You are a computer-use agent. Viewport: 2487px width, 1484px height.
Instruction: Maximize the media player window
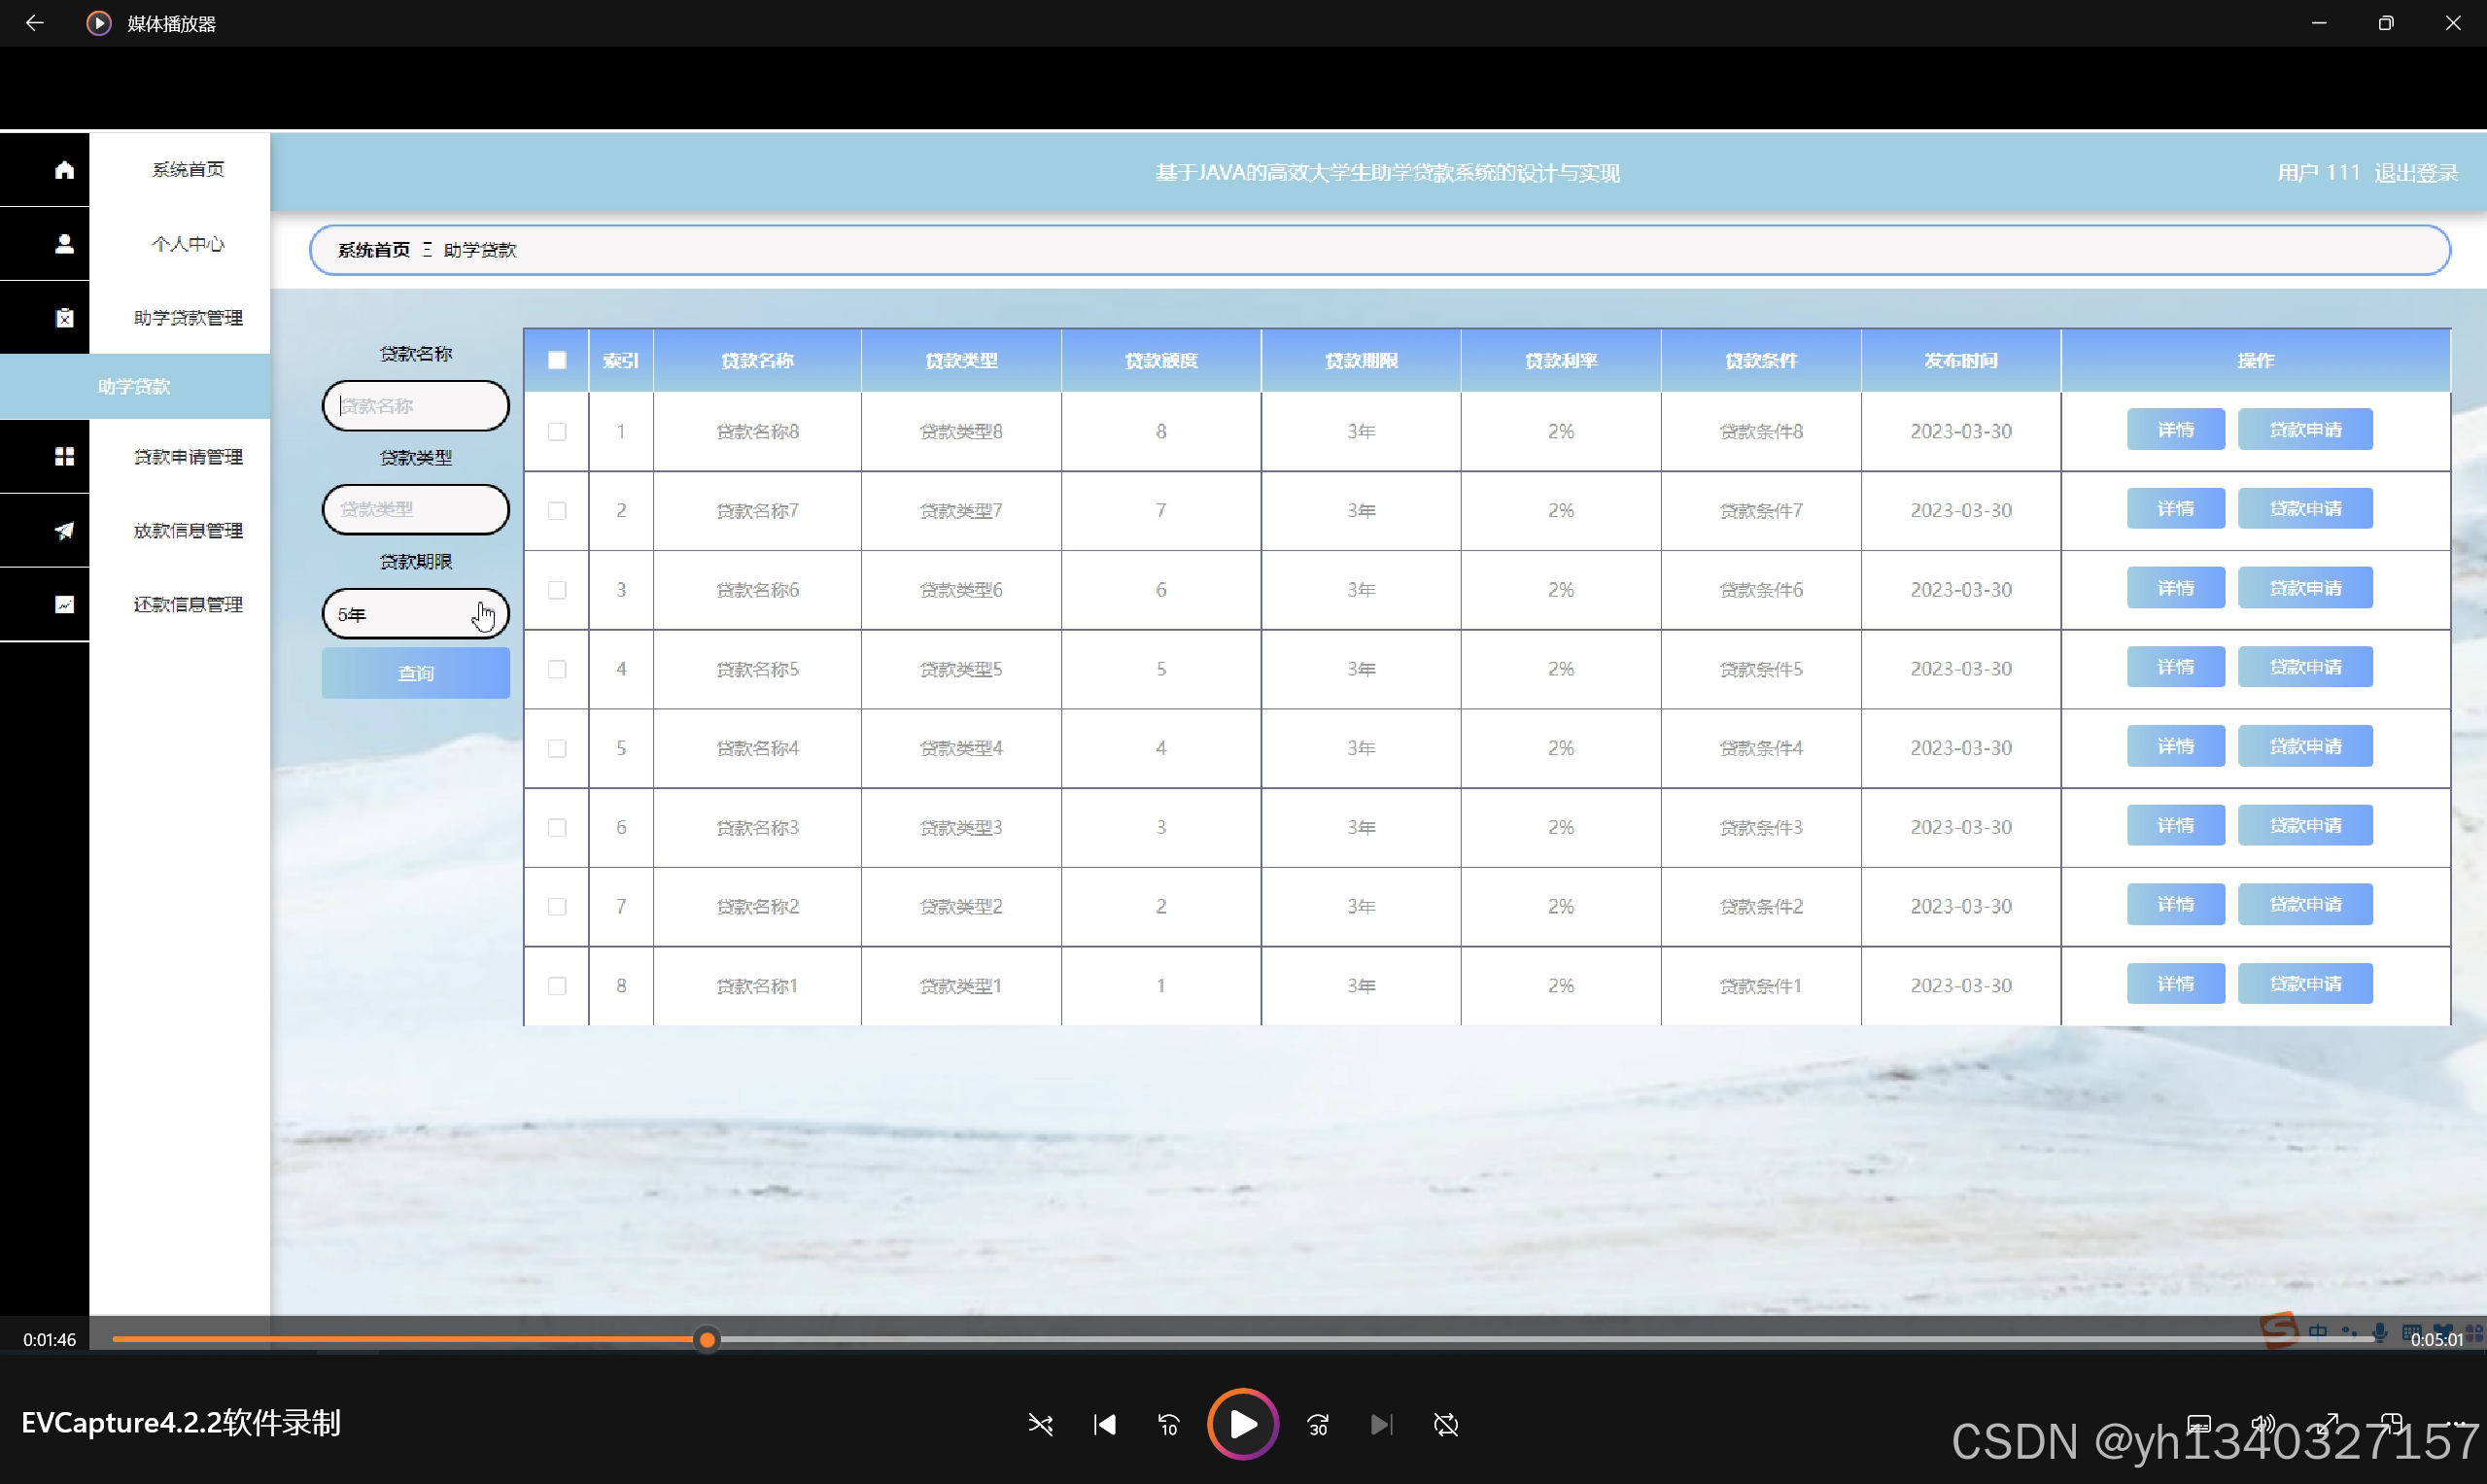pos(2386,23)
